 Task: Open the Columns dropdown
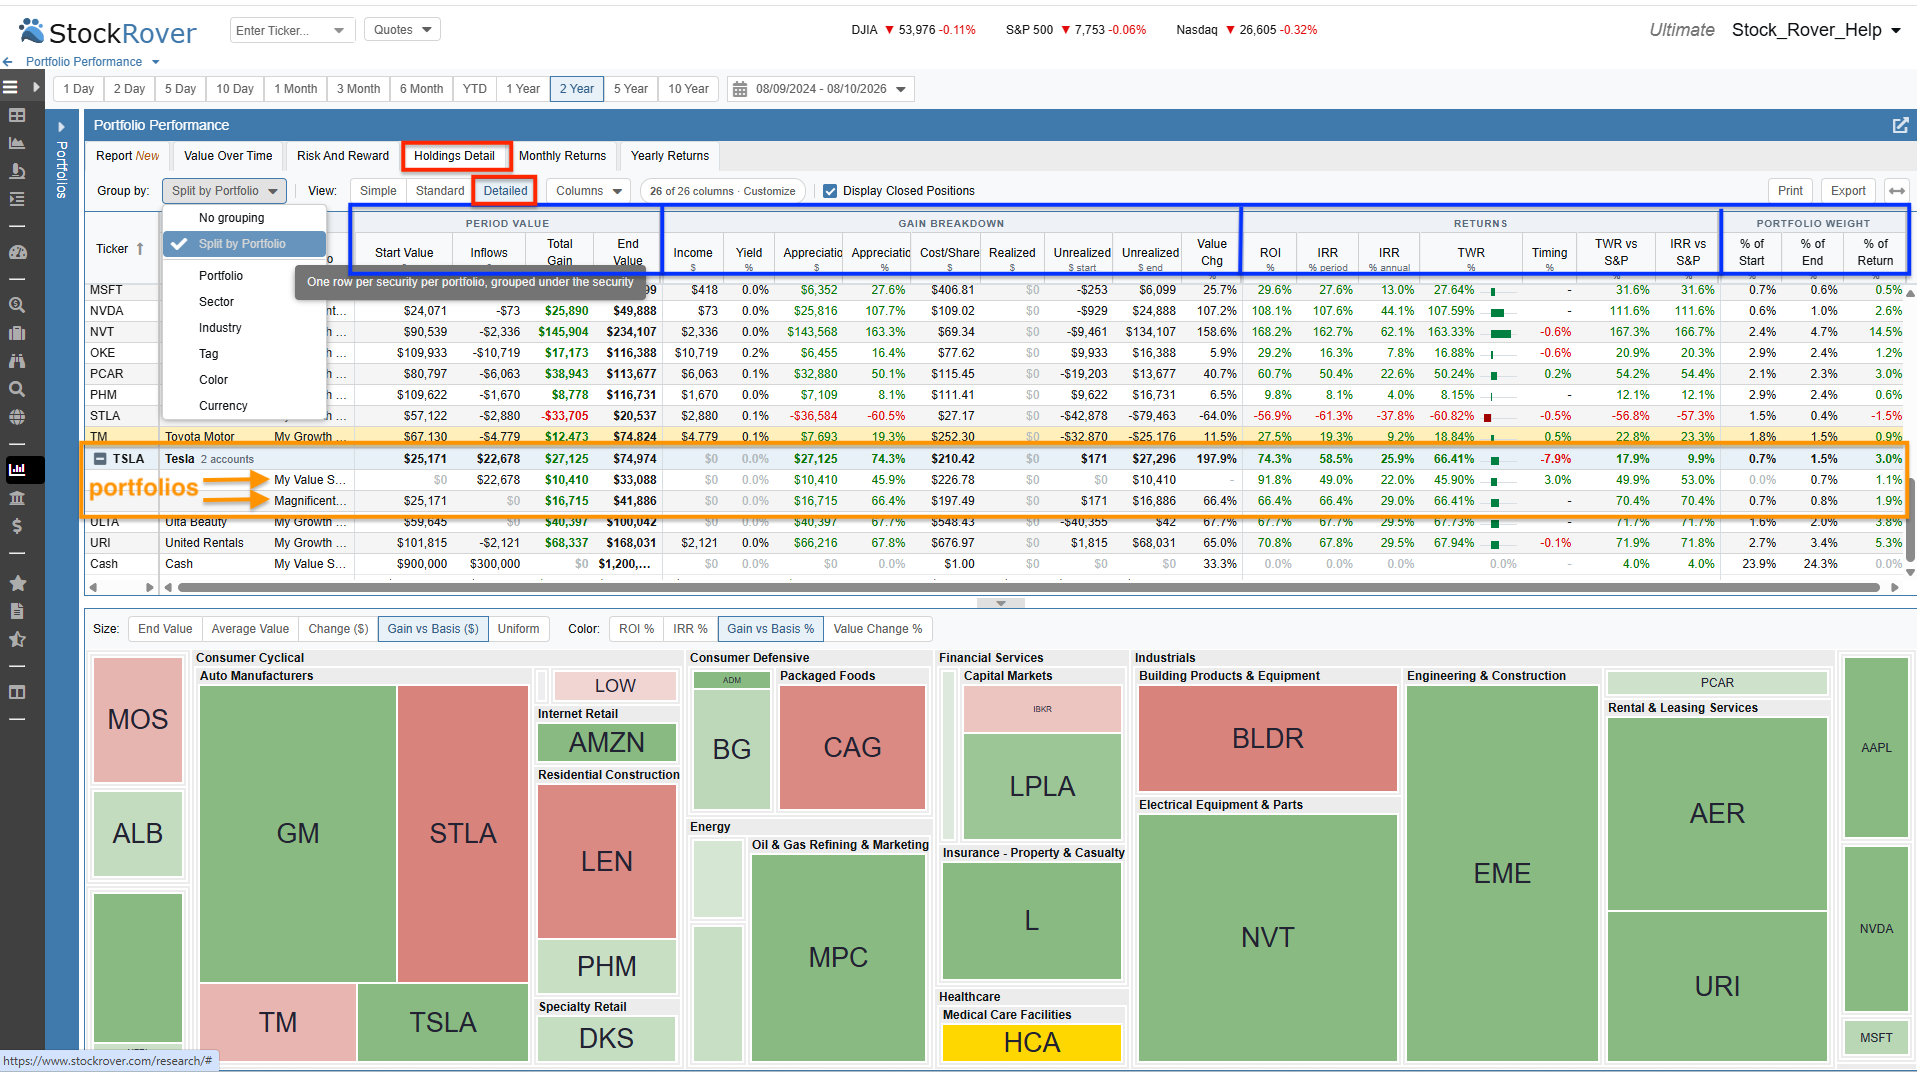tap(589, 191)
